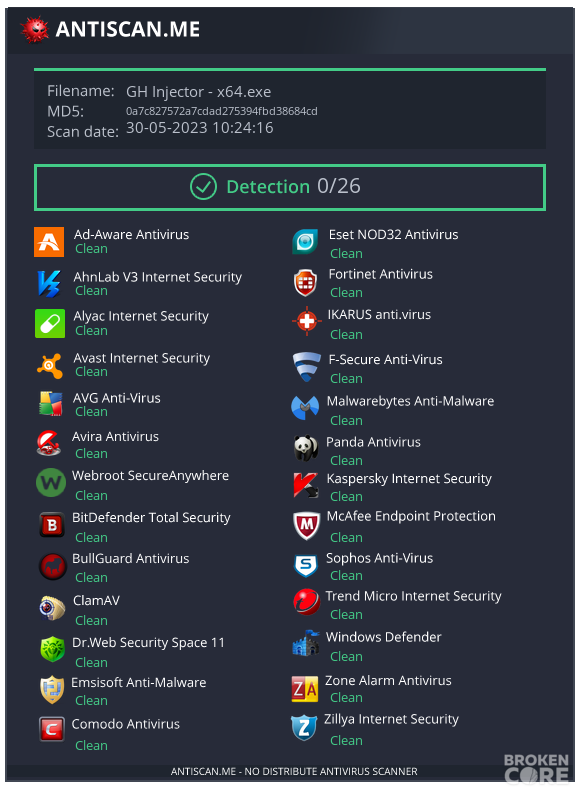
Task: Click the Windows Defender castle icon
Action: [x=306, y=643]
